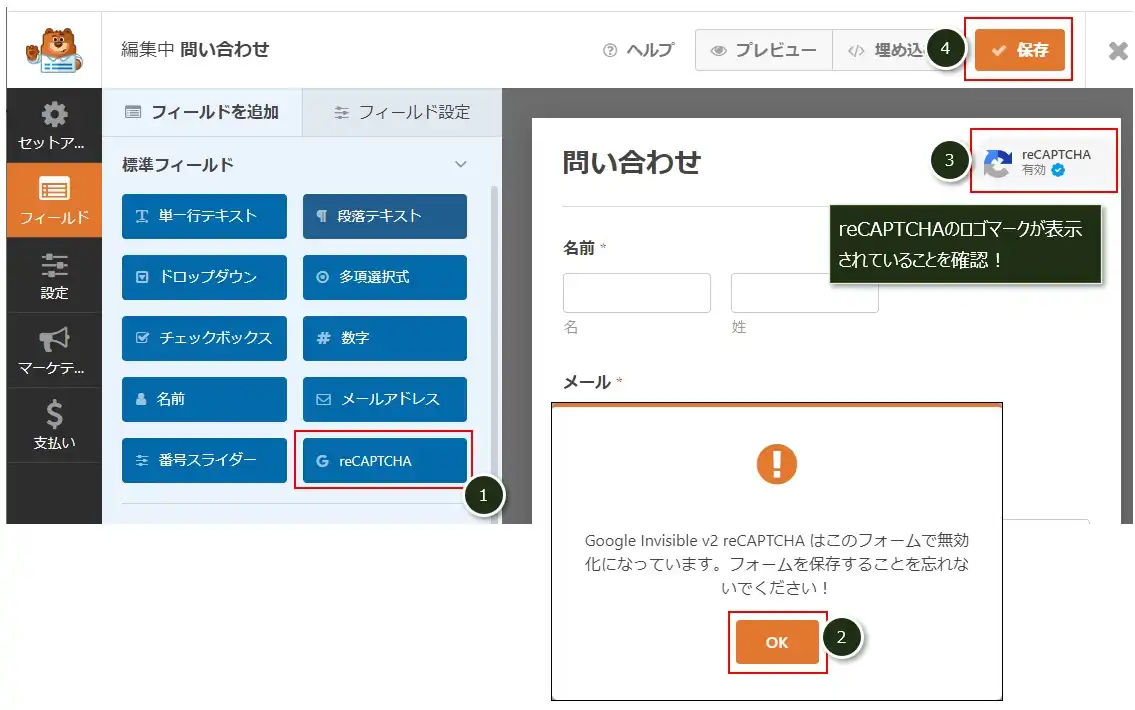Click OK in the reCAPTCHA dialog

(x=777, y=642)
